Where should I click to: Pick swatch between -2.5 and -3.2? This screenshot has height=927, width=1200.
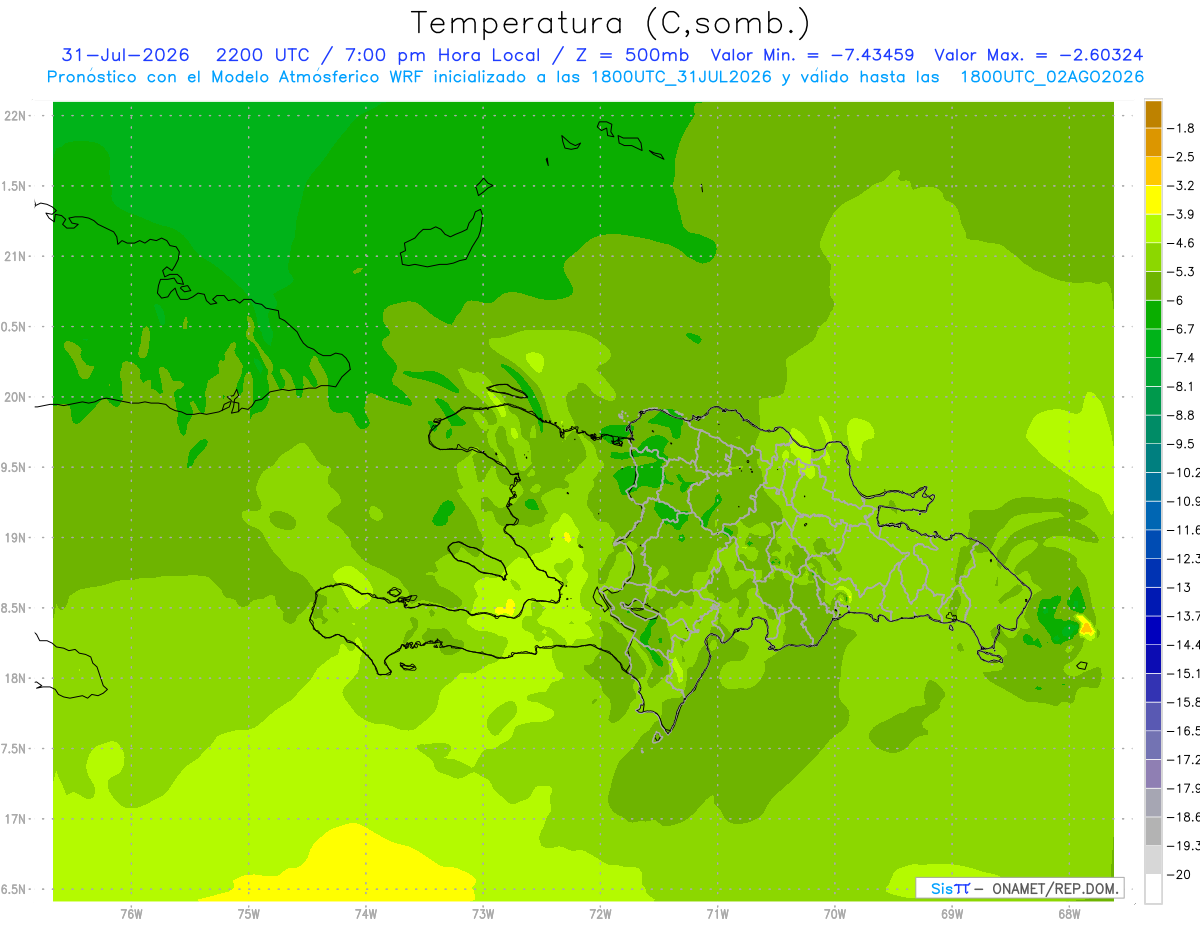(x=1153, y=171)
